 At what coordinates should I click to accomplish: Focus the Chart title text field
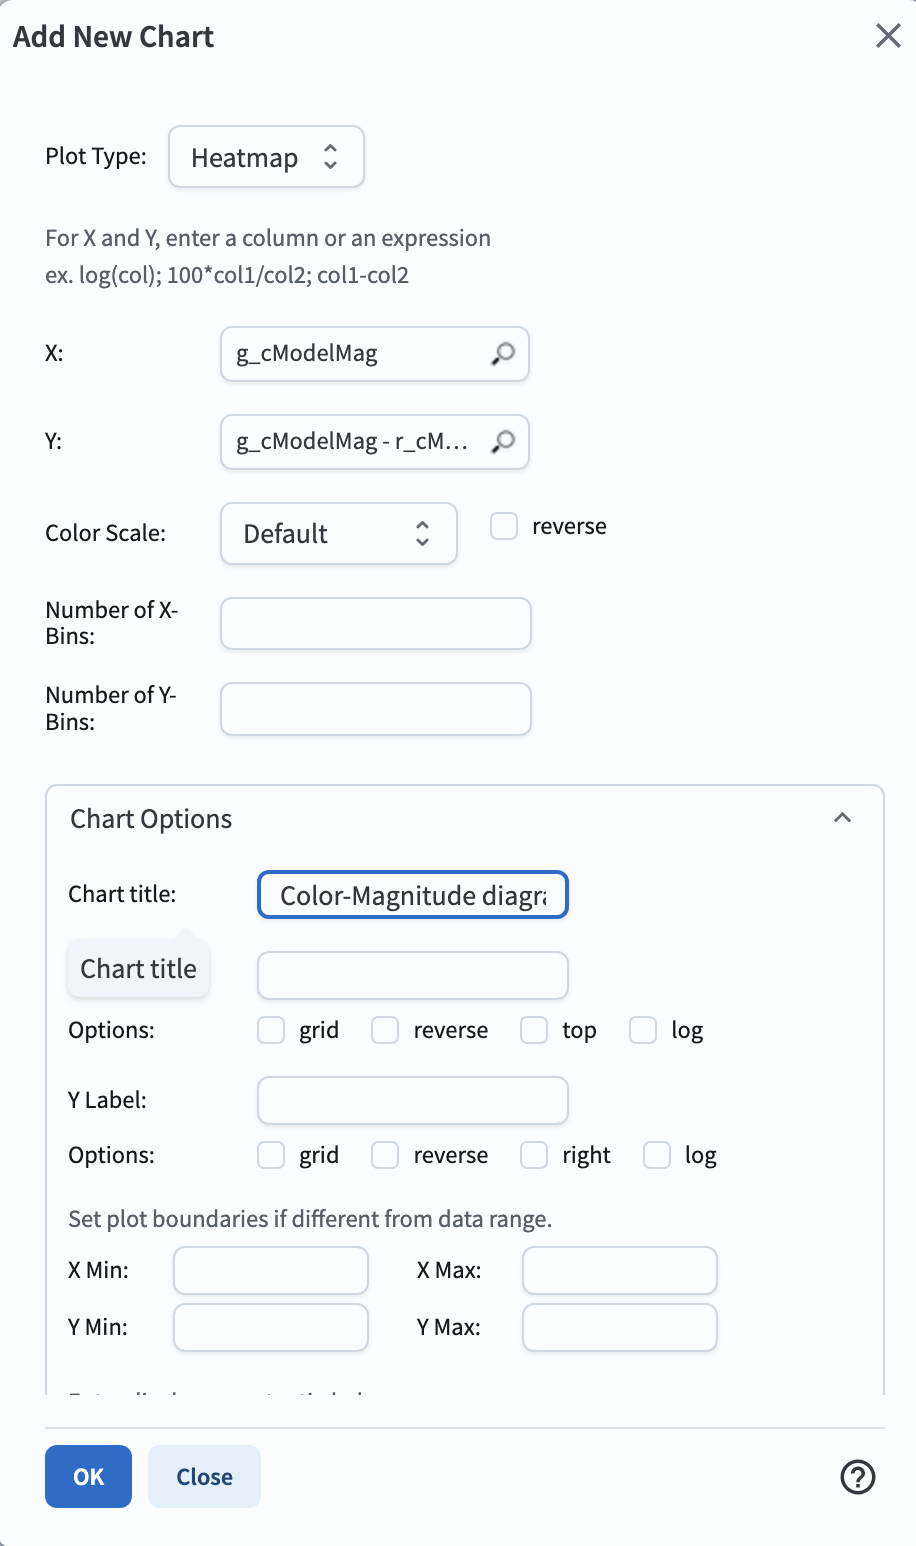412,895
